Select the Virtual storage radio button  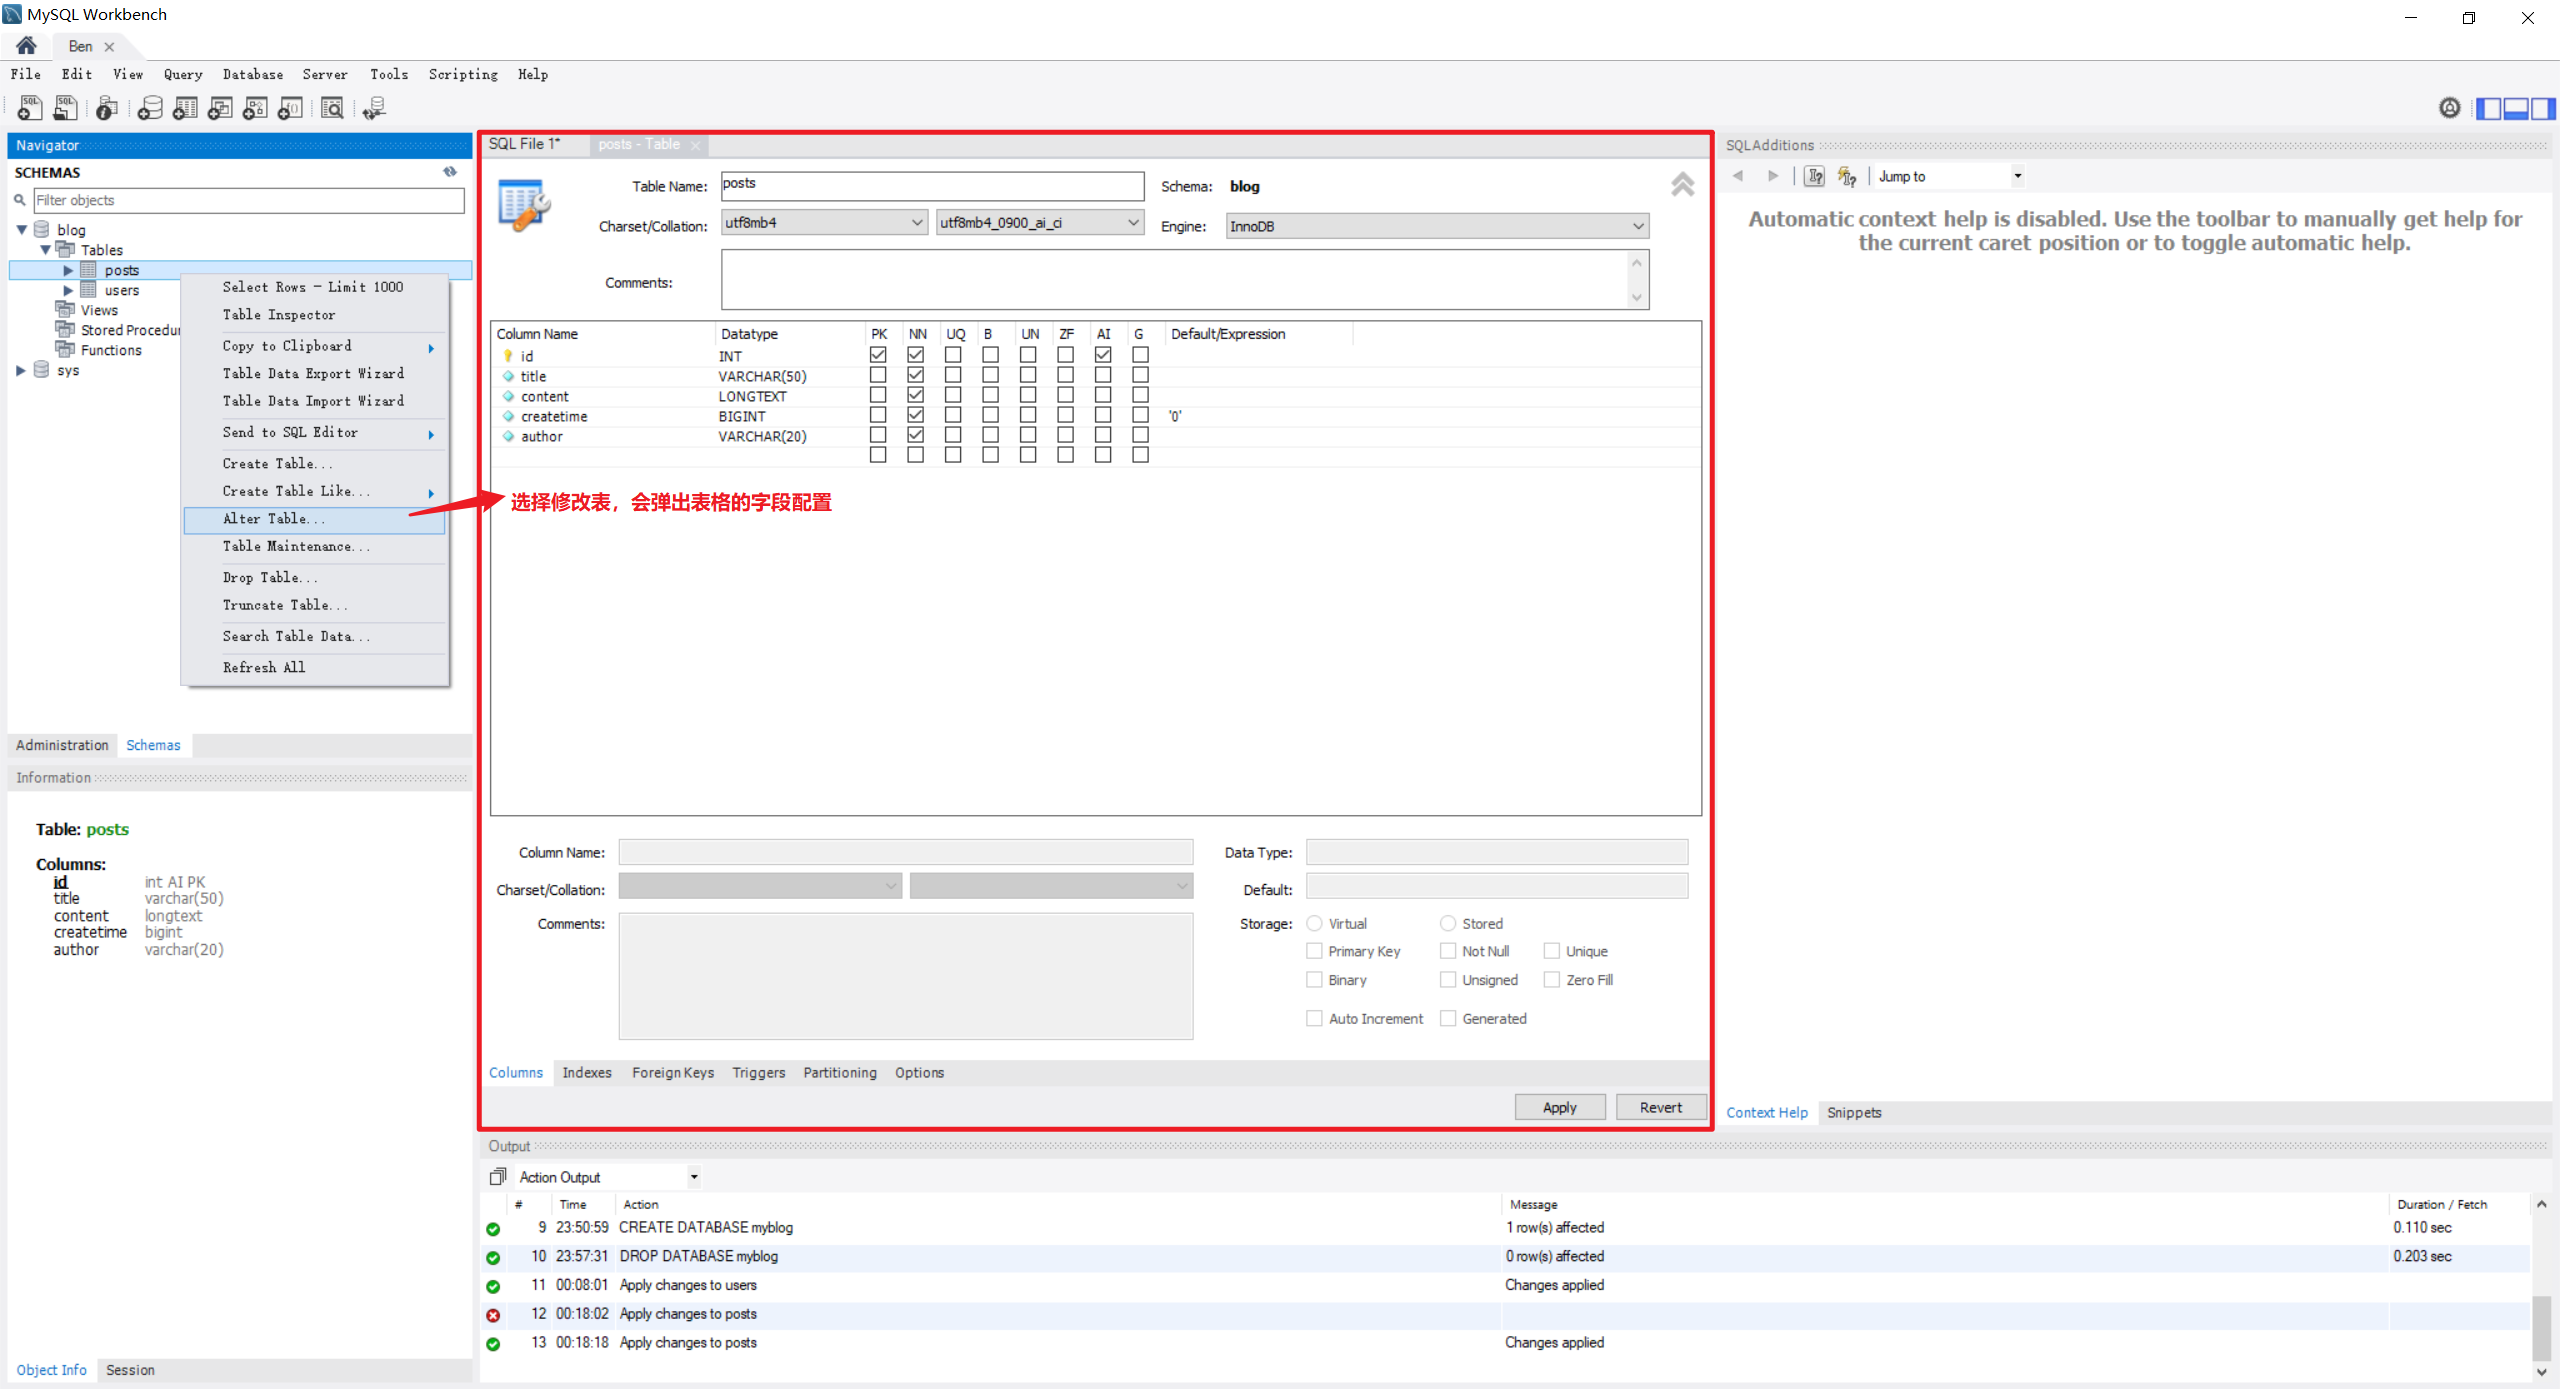[x=1315, y=923]
